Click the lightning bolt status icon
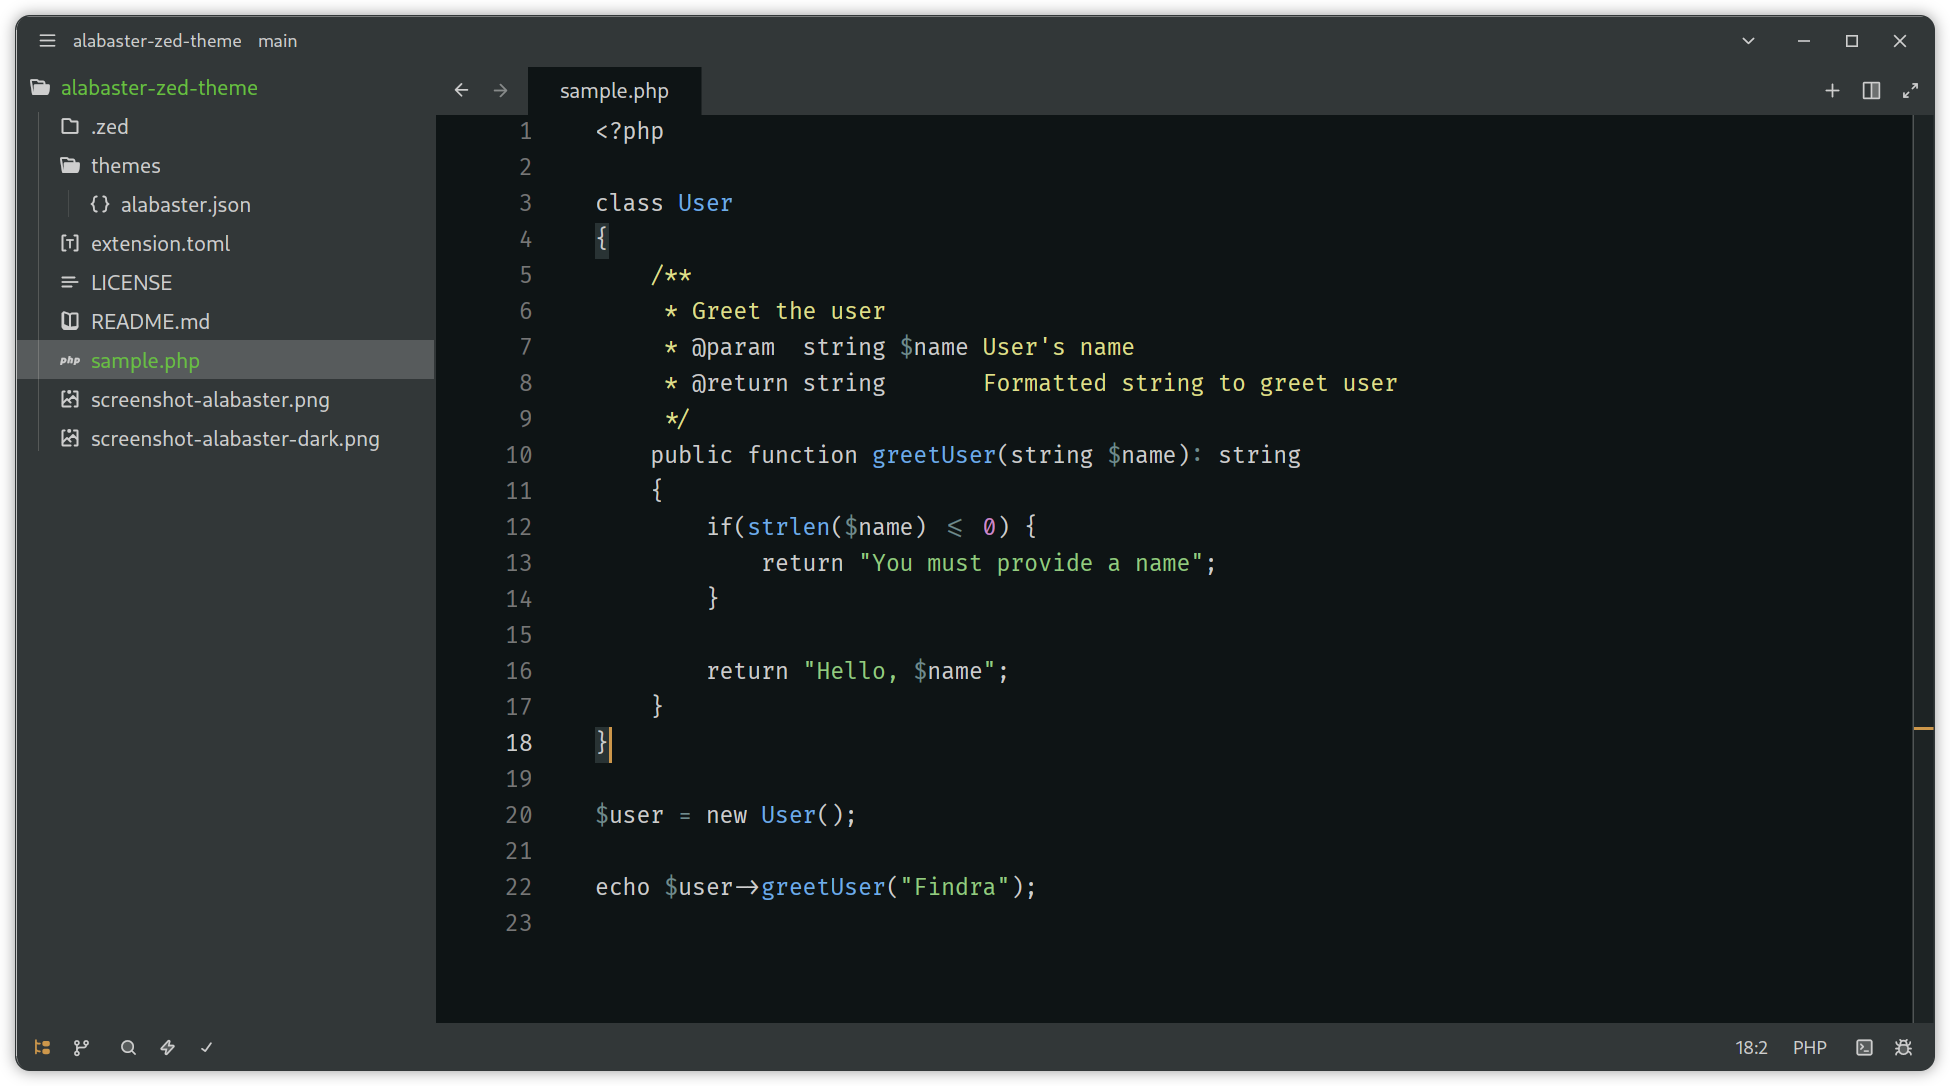The height and width of the screenshot is (1086, 1950). (167, 1047)
